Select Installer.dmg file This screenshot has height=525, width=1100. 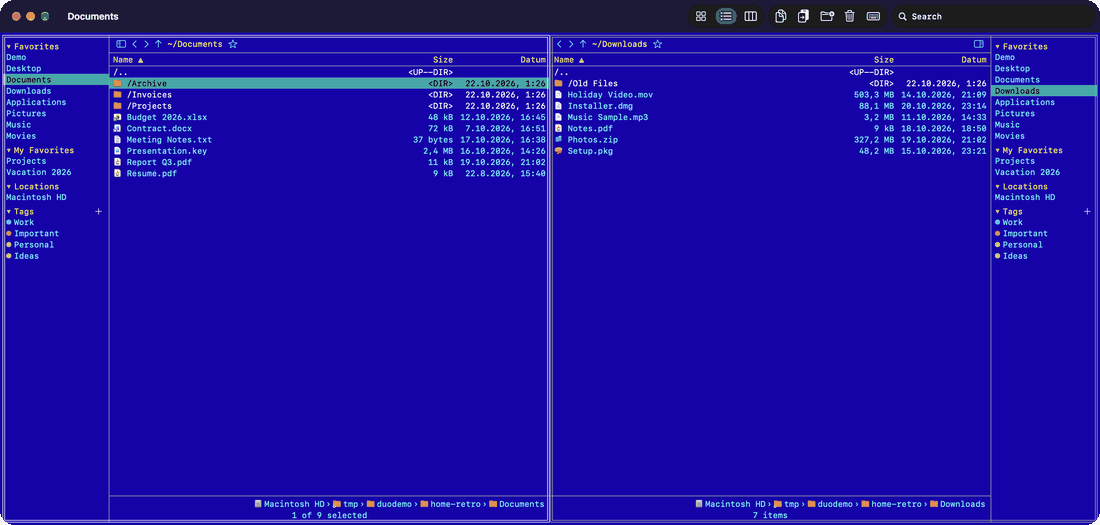770,106
